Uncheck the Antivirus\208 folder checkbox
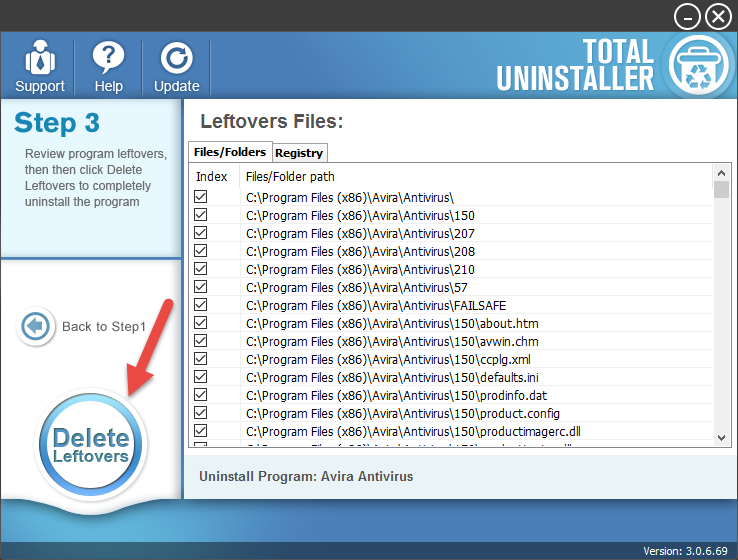738x560 pixels. (x=201, y=251)
